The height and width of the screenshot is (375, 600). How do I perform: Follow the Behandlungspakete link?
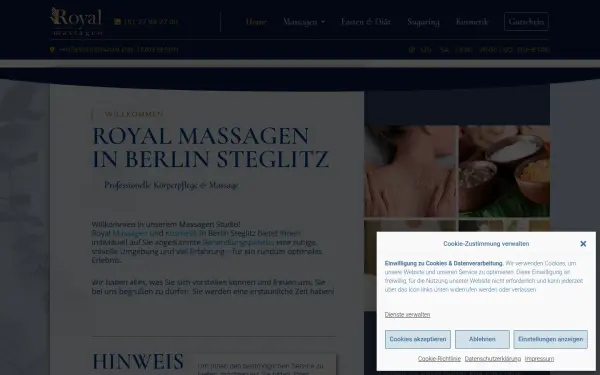pyautogui.click(x=238, y=242)
